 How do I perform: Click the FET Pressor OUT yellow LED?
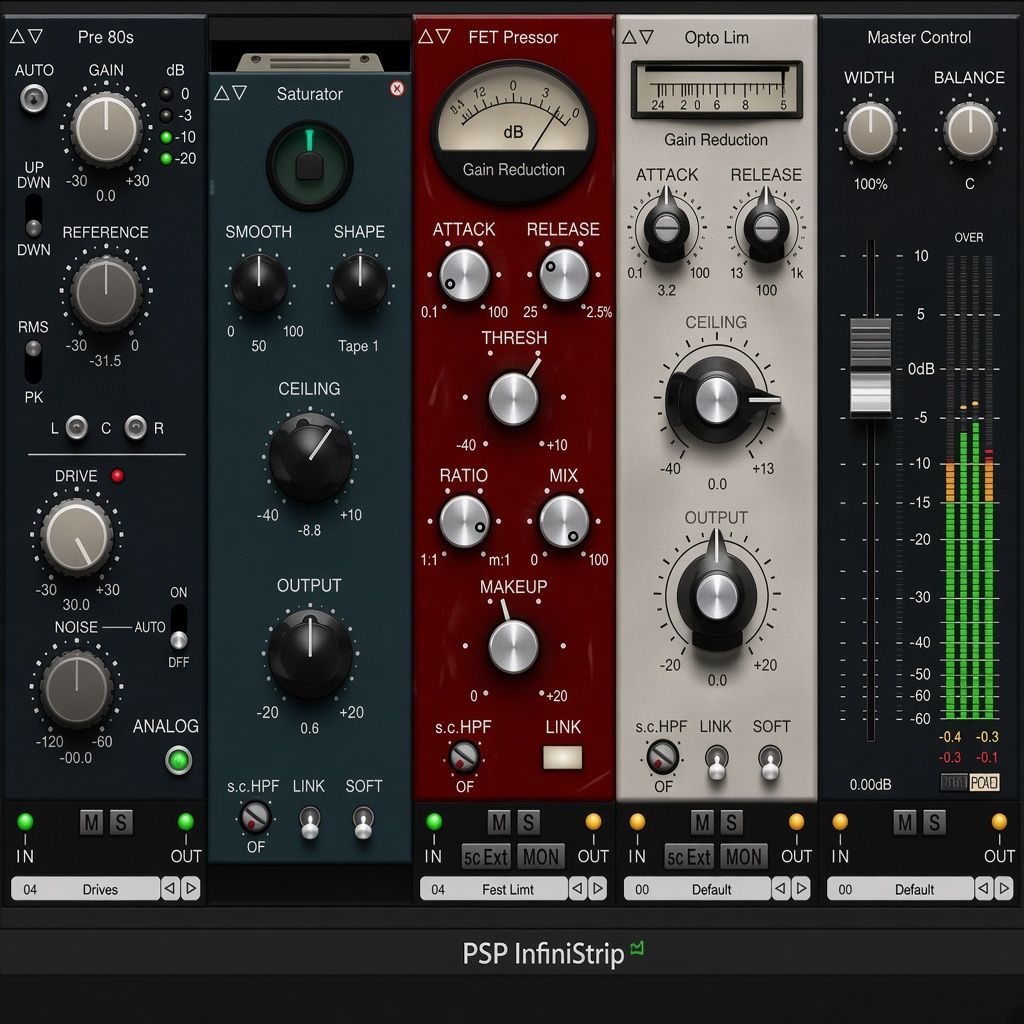593,822
